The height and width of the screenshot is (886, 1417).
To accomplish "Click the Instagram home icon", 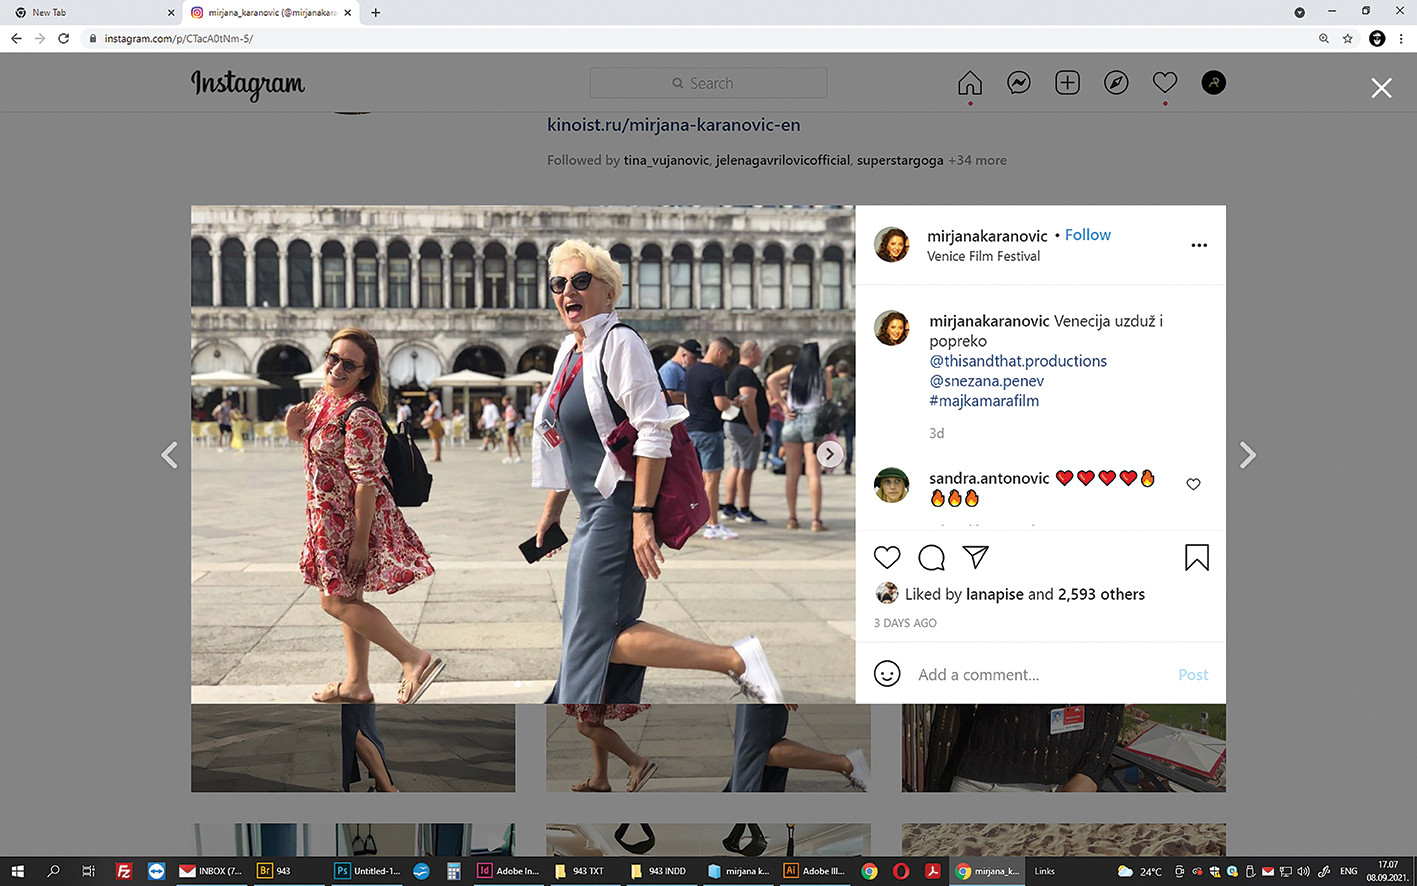I will coord(969,83).
